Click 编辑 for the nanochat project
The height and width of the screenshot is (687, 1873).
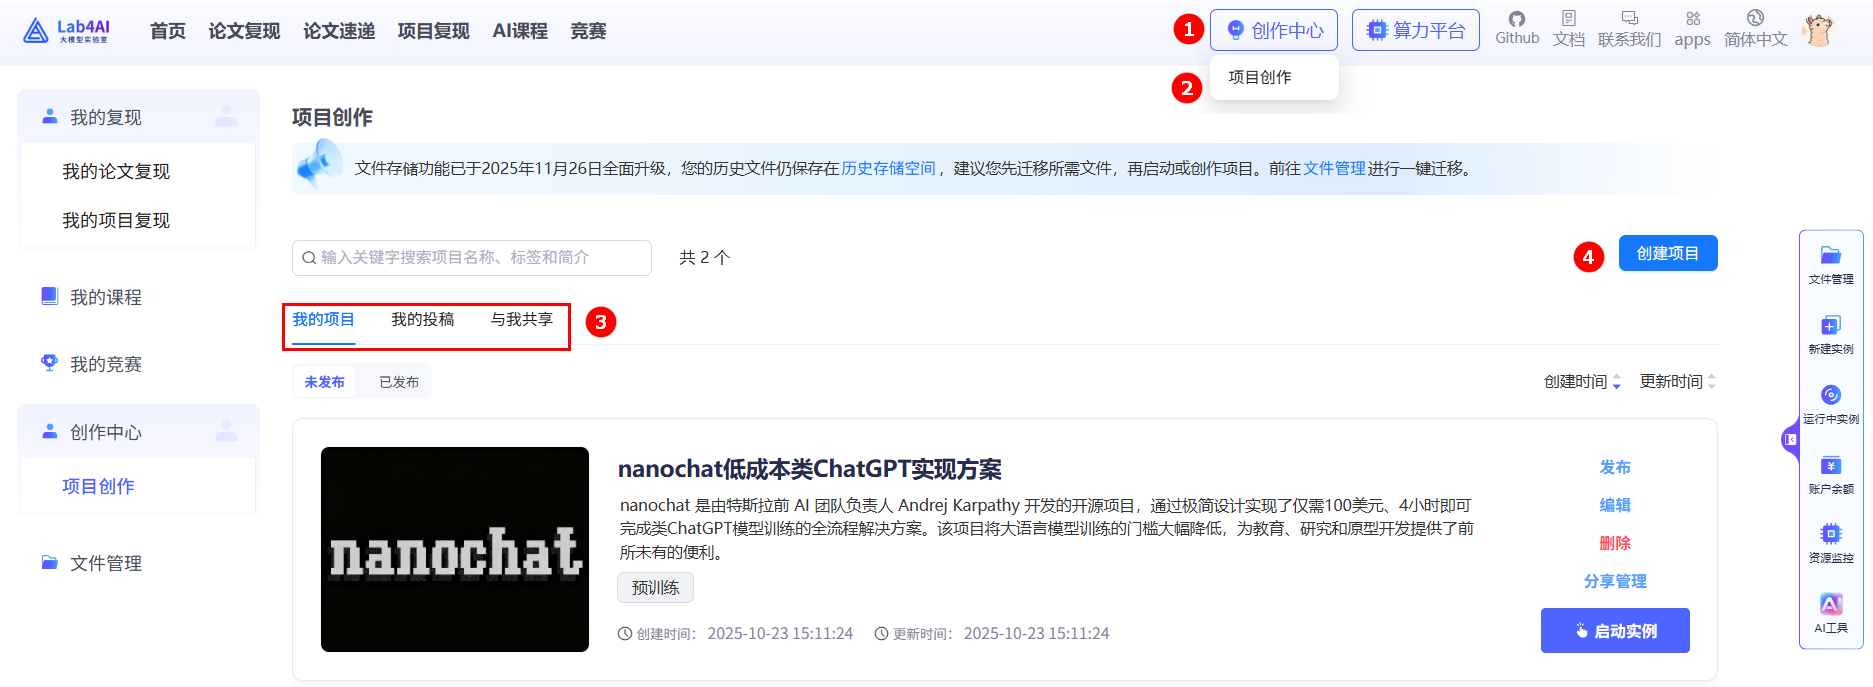click(x=1615, y=505)
